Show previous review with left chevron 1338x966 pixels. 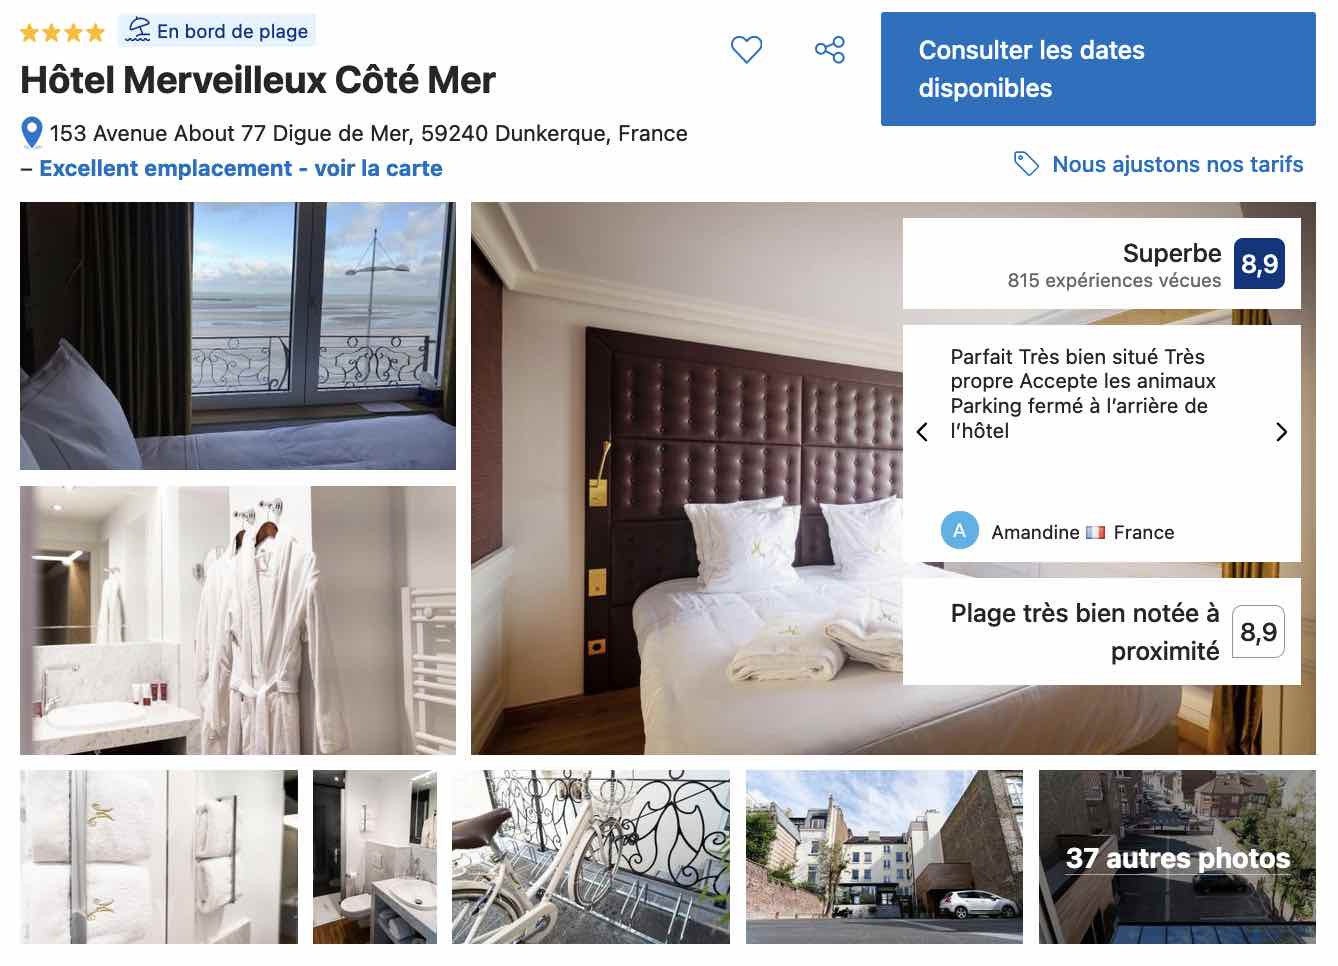[x=922, y=432]
